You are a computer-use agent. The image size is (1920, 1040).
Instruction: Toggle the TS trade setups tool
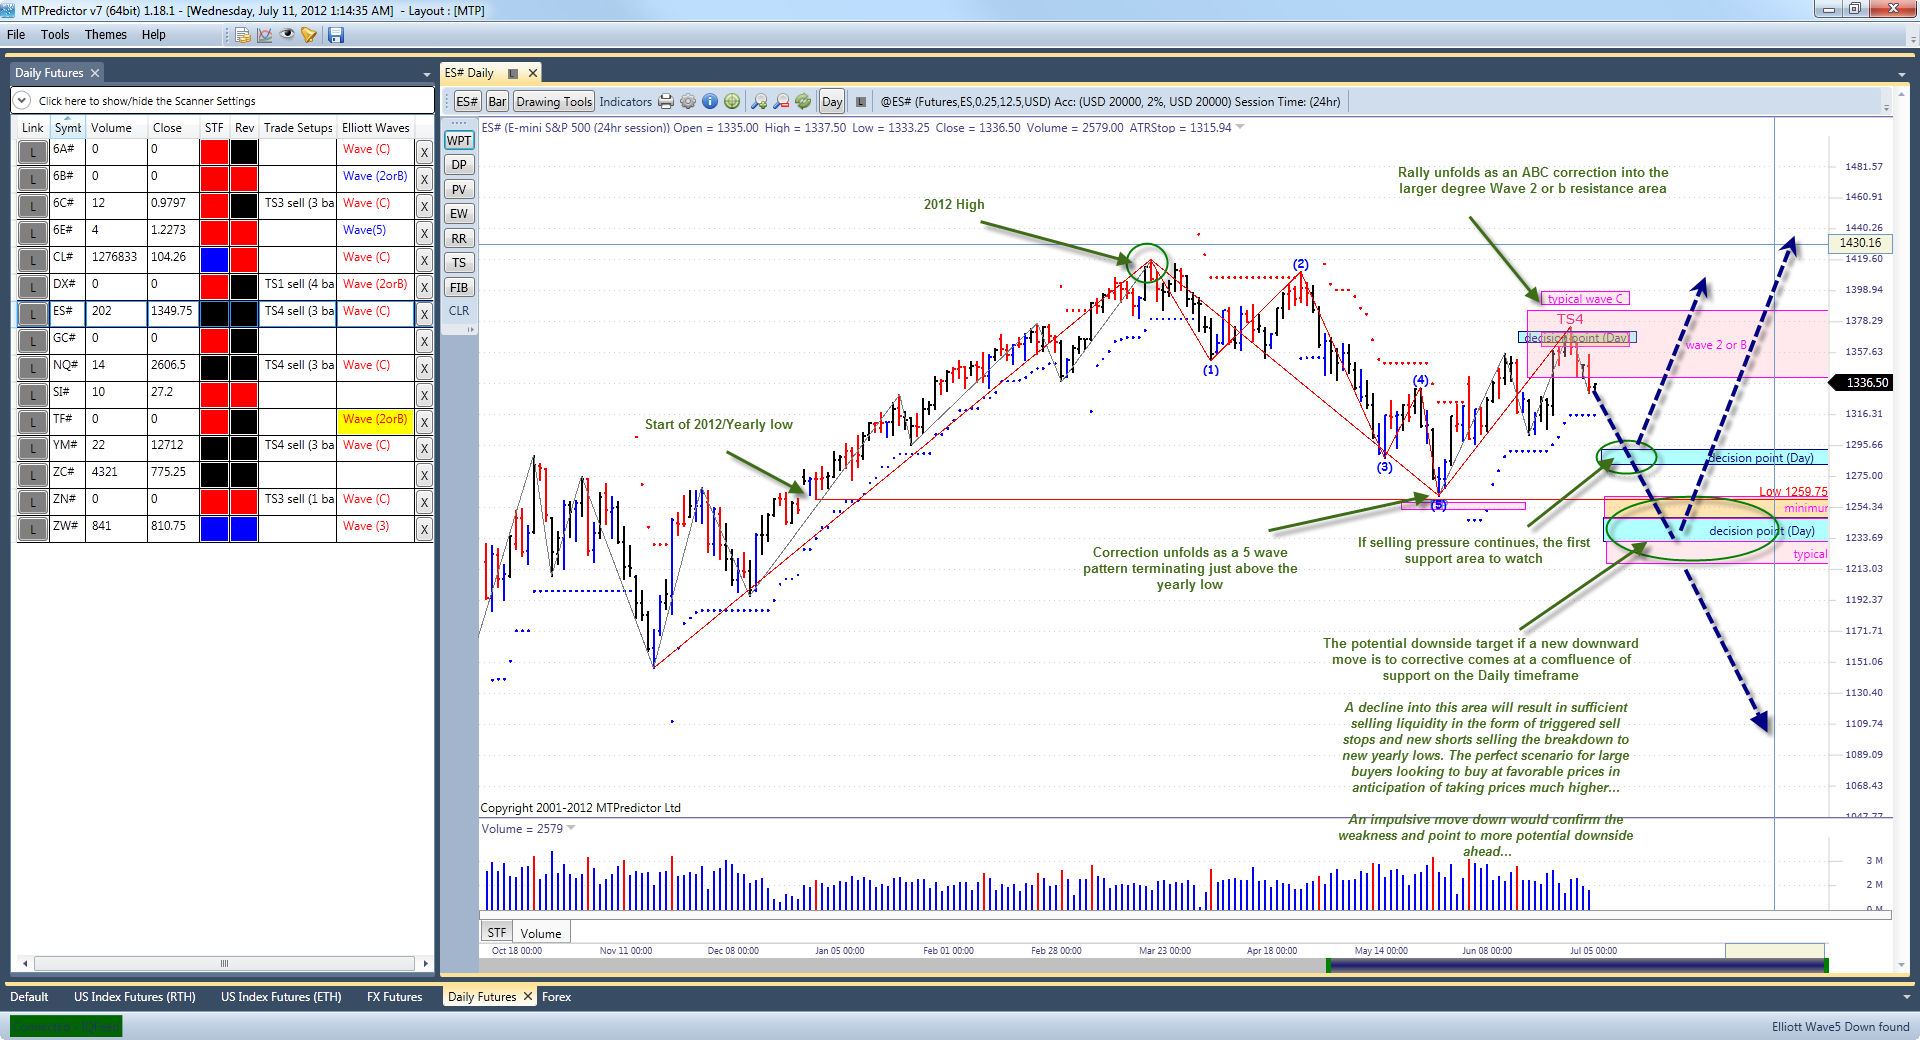pyautogui.click(x=459, y=262)
